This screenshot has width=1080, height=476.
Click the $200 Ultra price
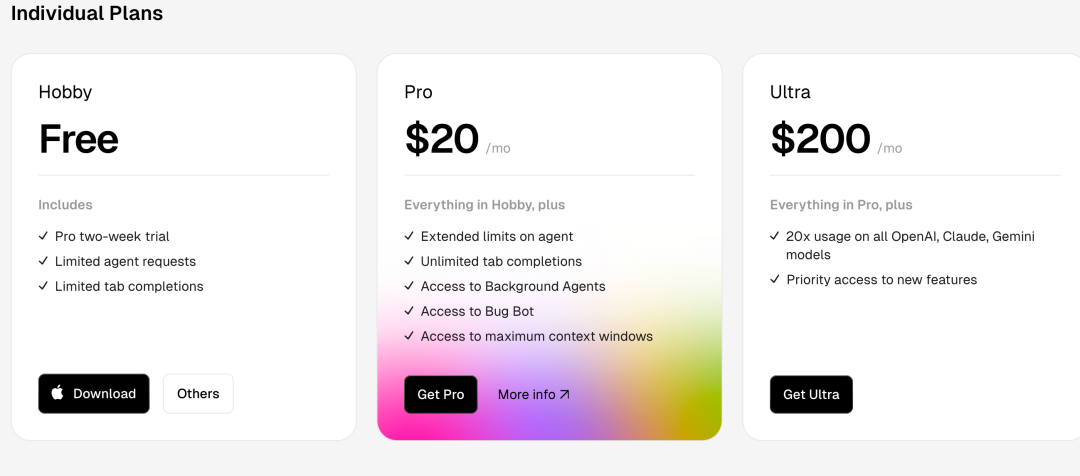[820, 138]
